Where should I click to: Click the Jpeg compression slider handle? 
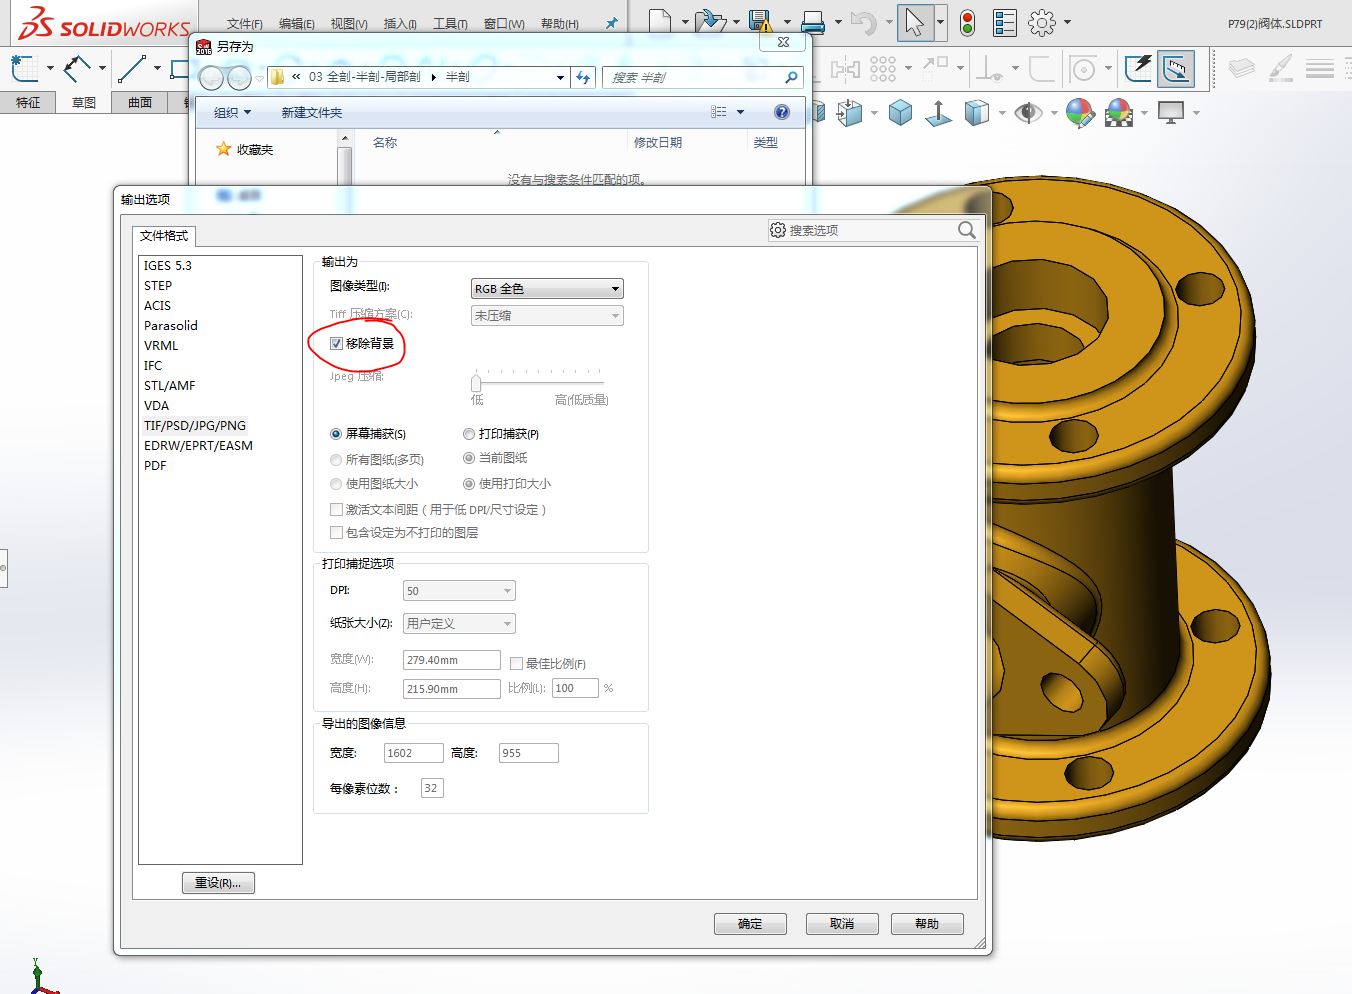coord(476,383)
